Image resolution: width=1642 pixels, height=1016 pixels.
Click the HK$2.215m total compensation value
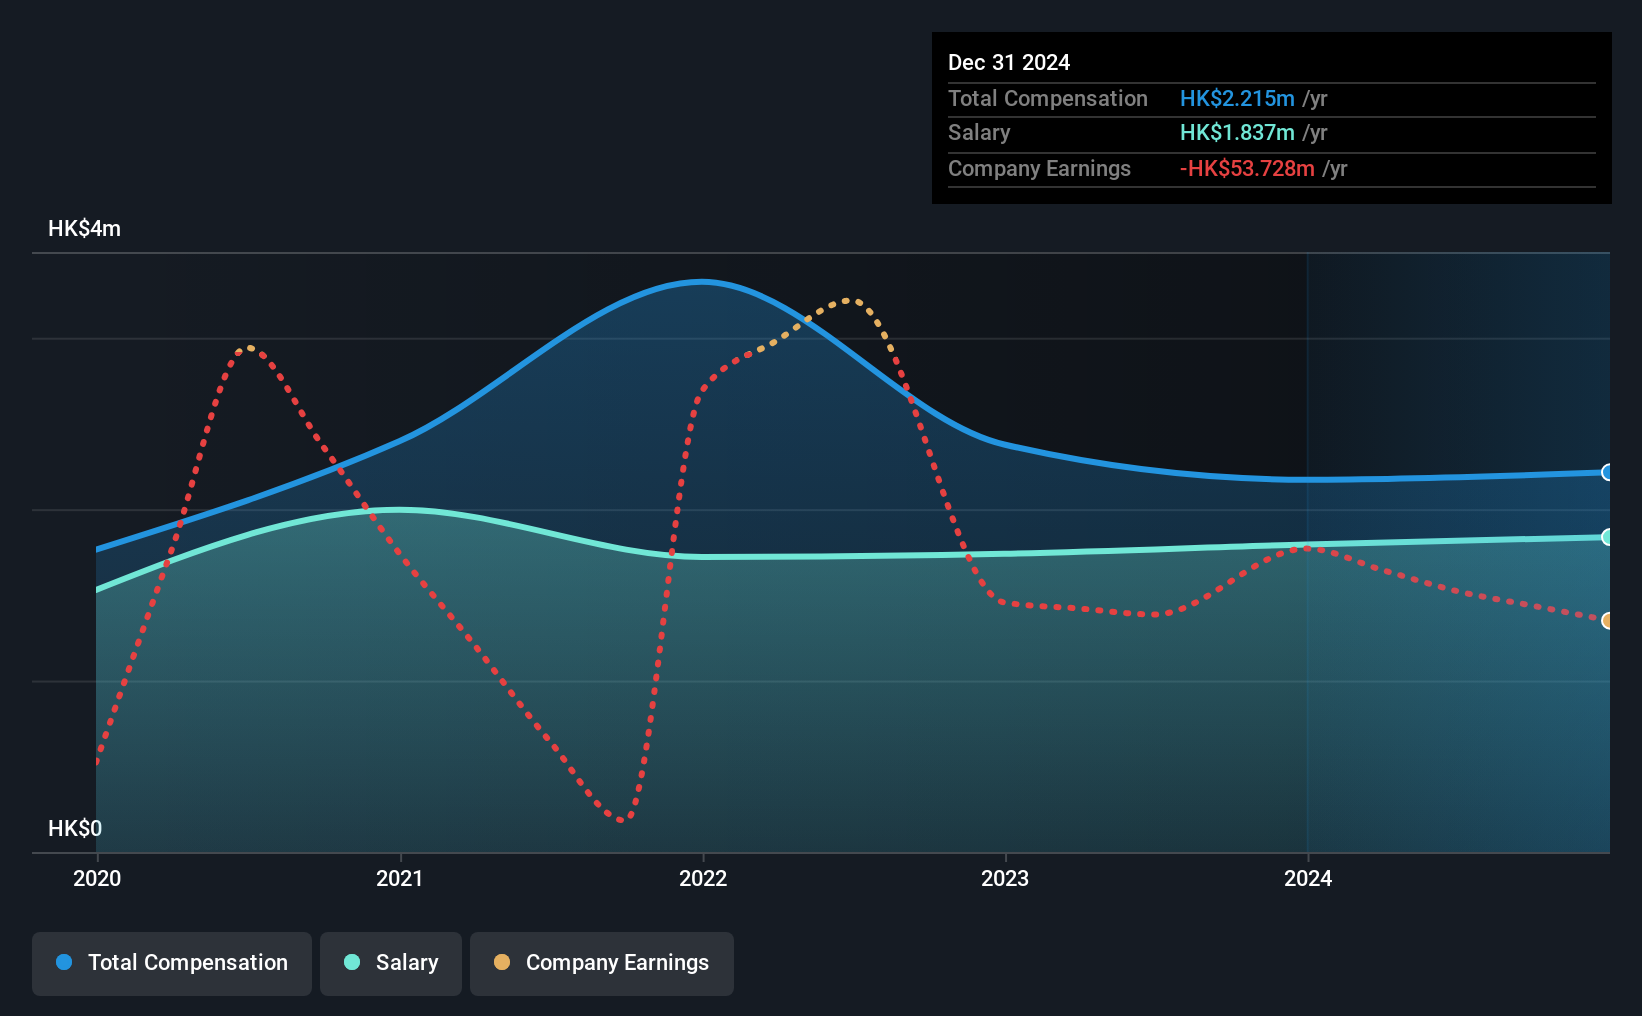pos(1237,99)
